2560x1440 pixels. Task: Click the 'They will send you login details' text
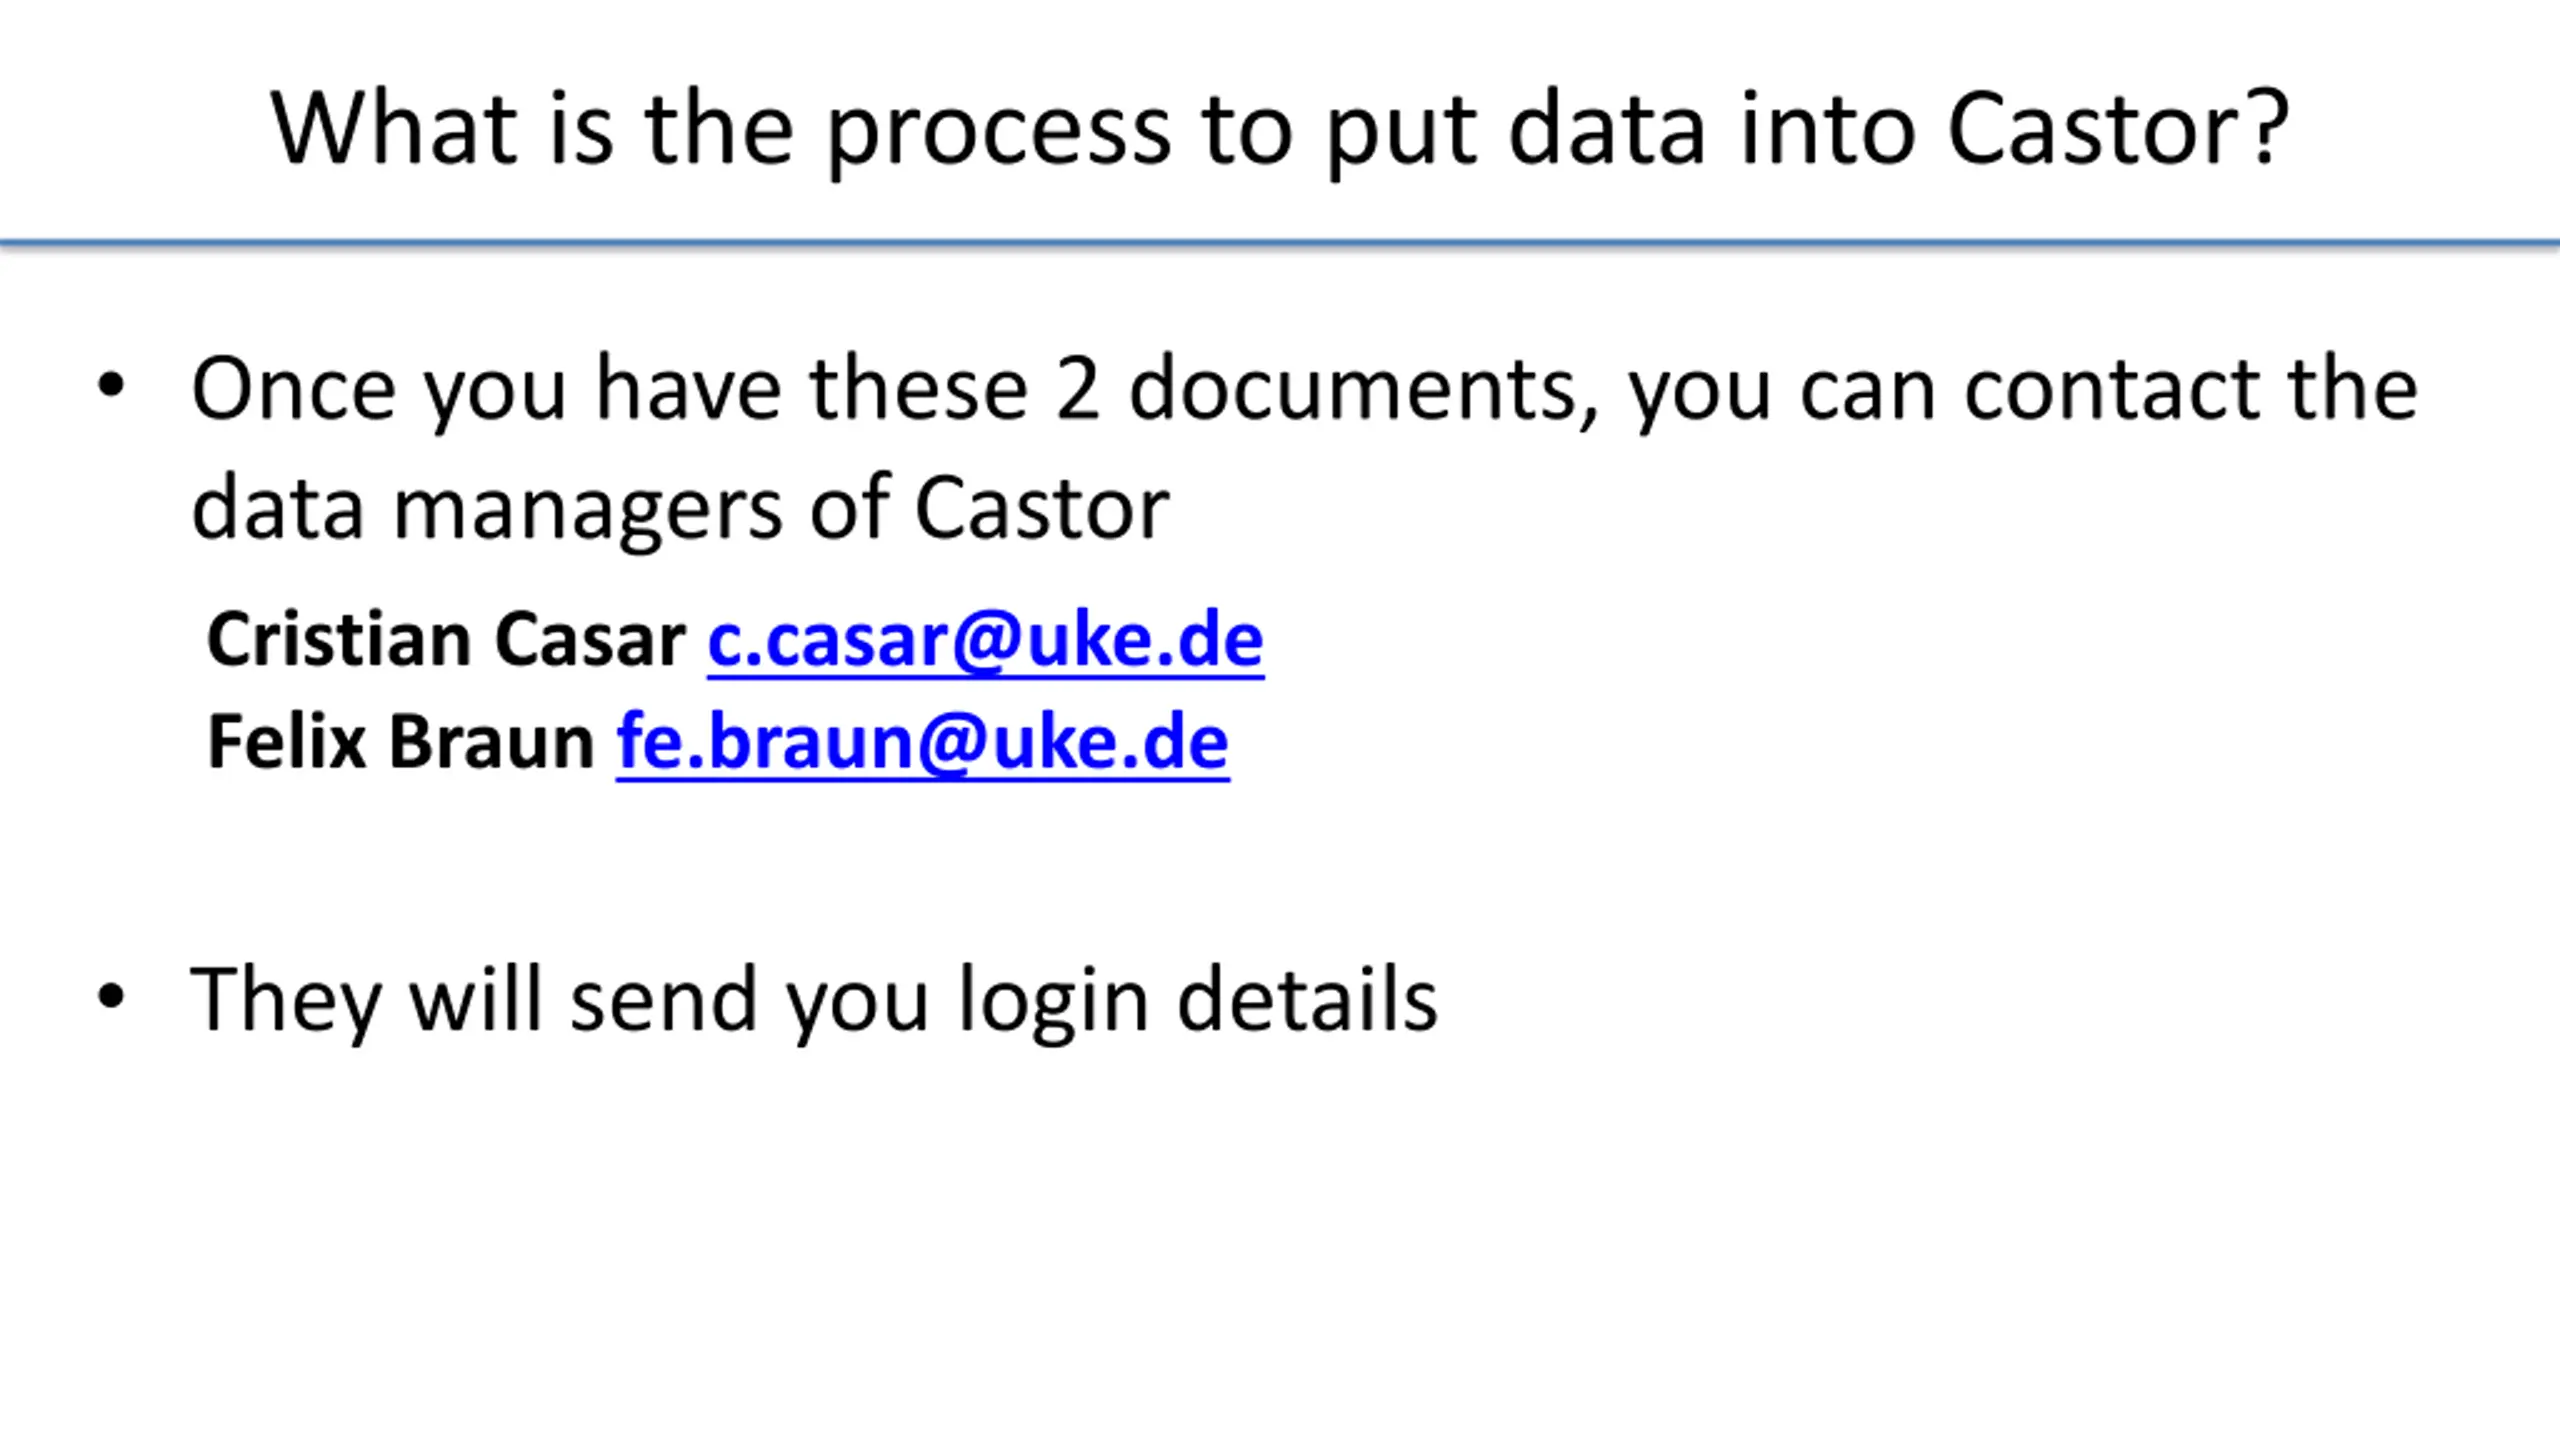pos(814,1000)
